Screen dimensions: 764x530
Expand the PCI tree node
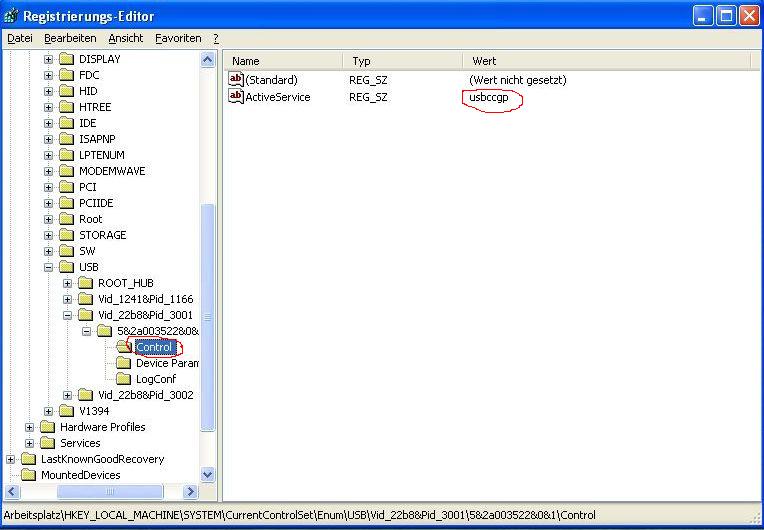pos(48,187)
